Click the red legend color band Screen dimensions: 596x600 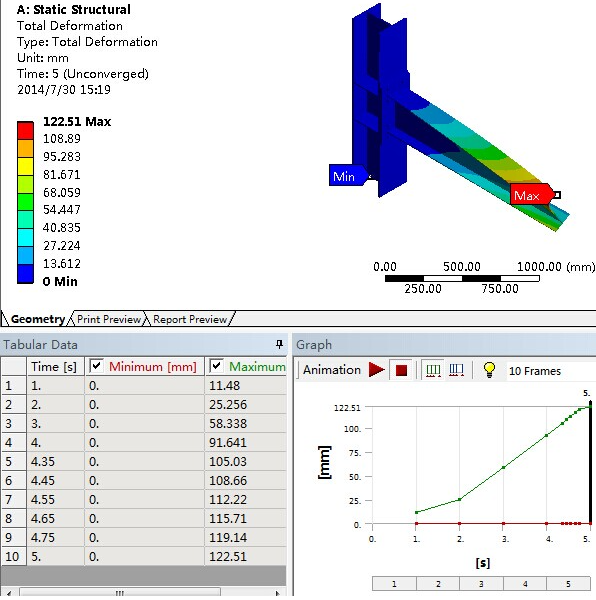[x=25, y=130]
